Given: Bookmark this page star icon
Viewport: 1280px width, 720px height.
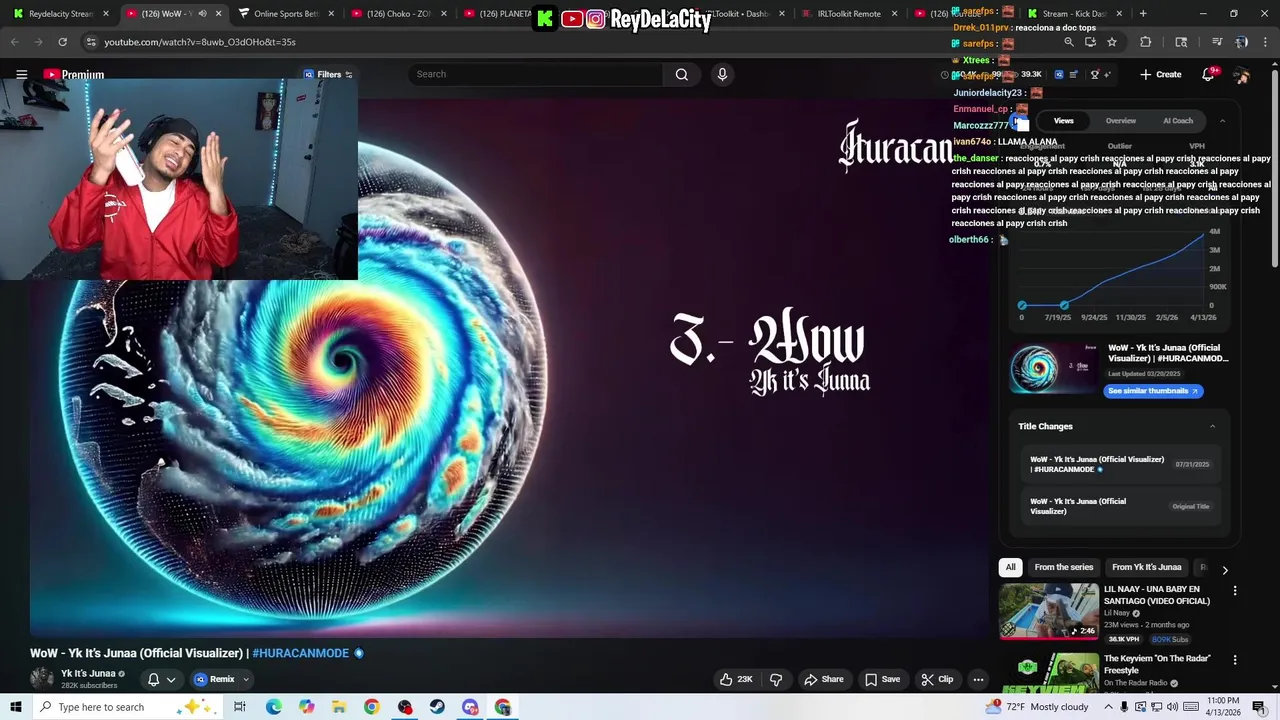Looking at the screenshot, I should point(1111,42).
